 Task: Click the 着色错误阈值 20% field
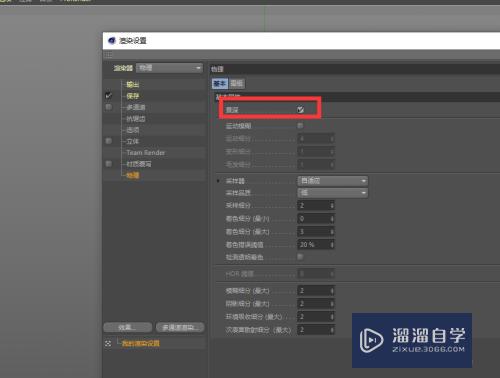tap(316, 245)
